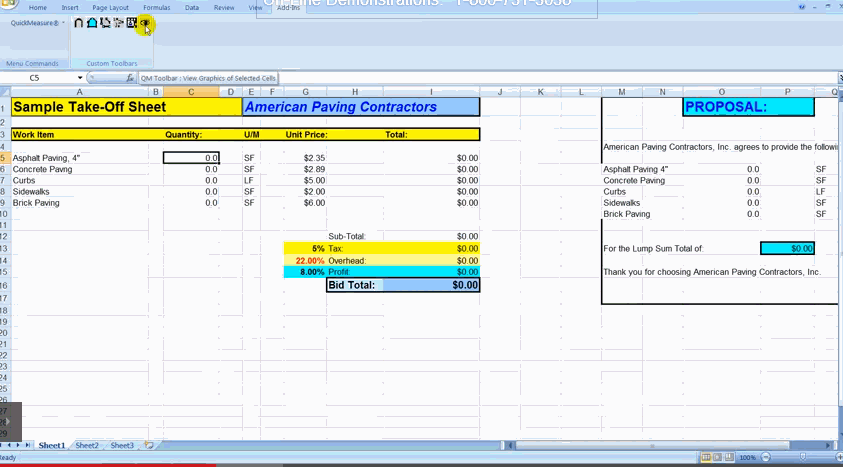Click the Office button in the top-left corner
The image size is (843, 467).
coord(9,5)
